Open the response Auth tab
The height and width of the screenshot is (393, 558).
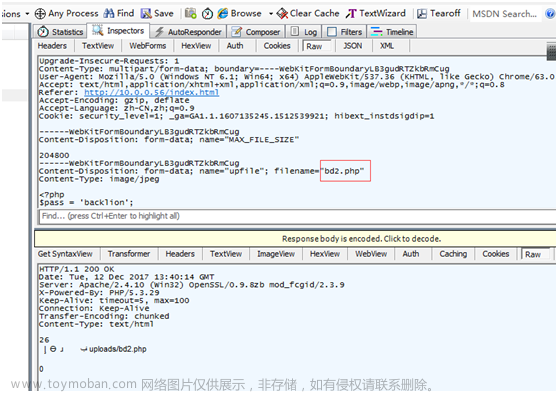[x=411, y=254]
